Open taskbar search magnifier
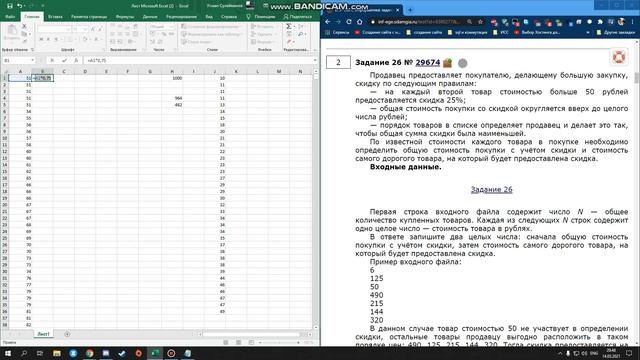This screenshot has height=360, width=640. point(24,353)
